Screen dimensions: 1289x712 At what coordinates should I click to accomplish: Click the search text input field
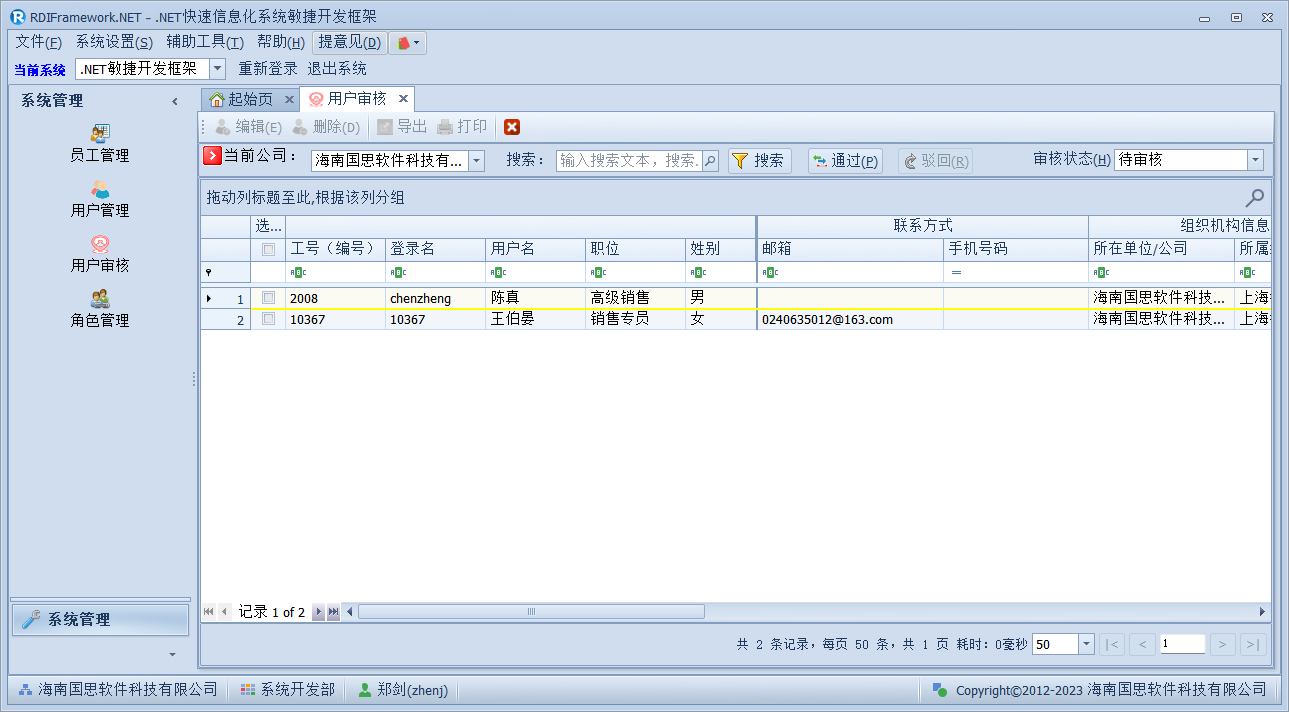[628, 161]
